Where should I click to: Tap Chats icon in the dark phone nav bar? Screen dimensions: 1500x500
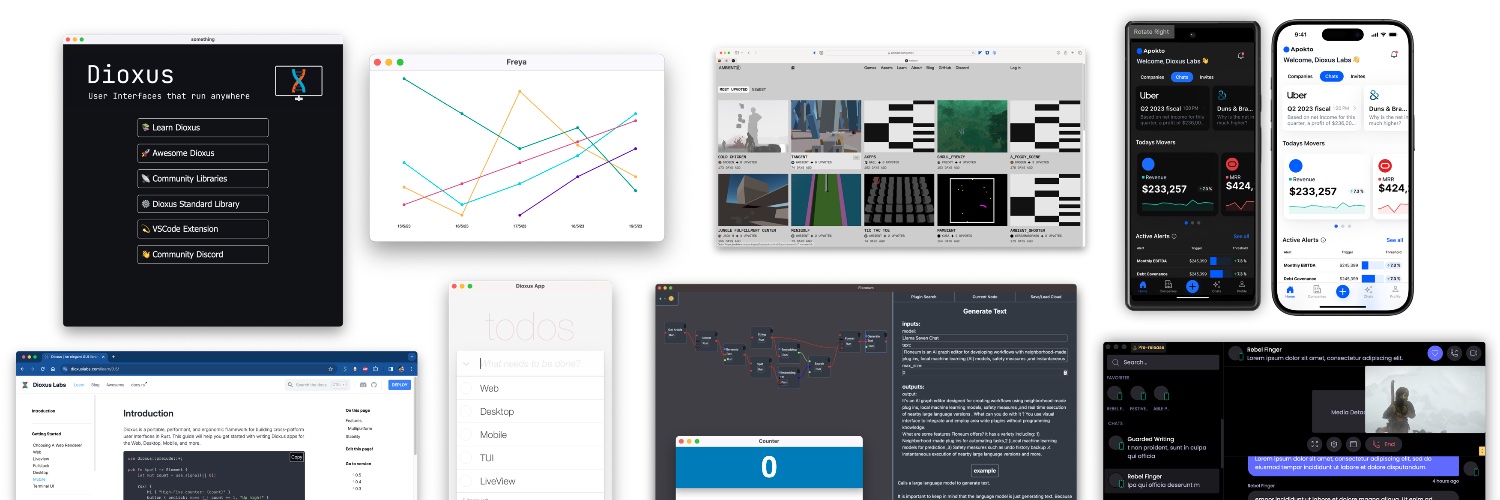click(1217, 286)
